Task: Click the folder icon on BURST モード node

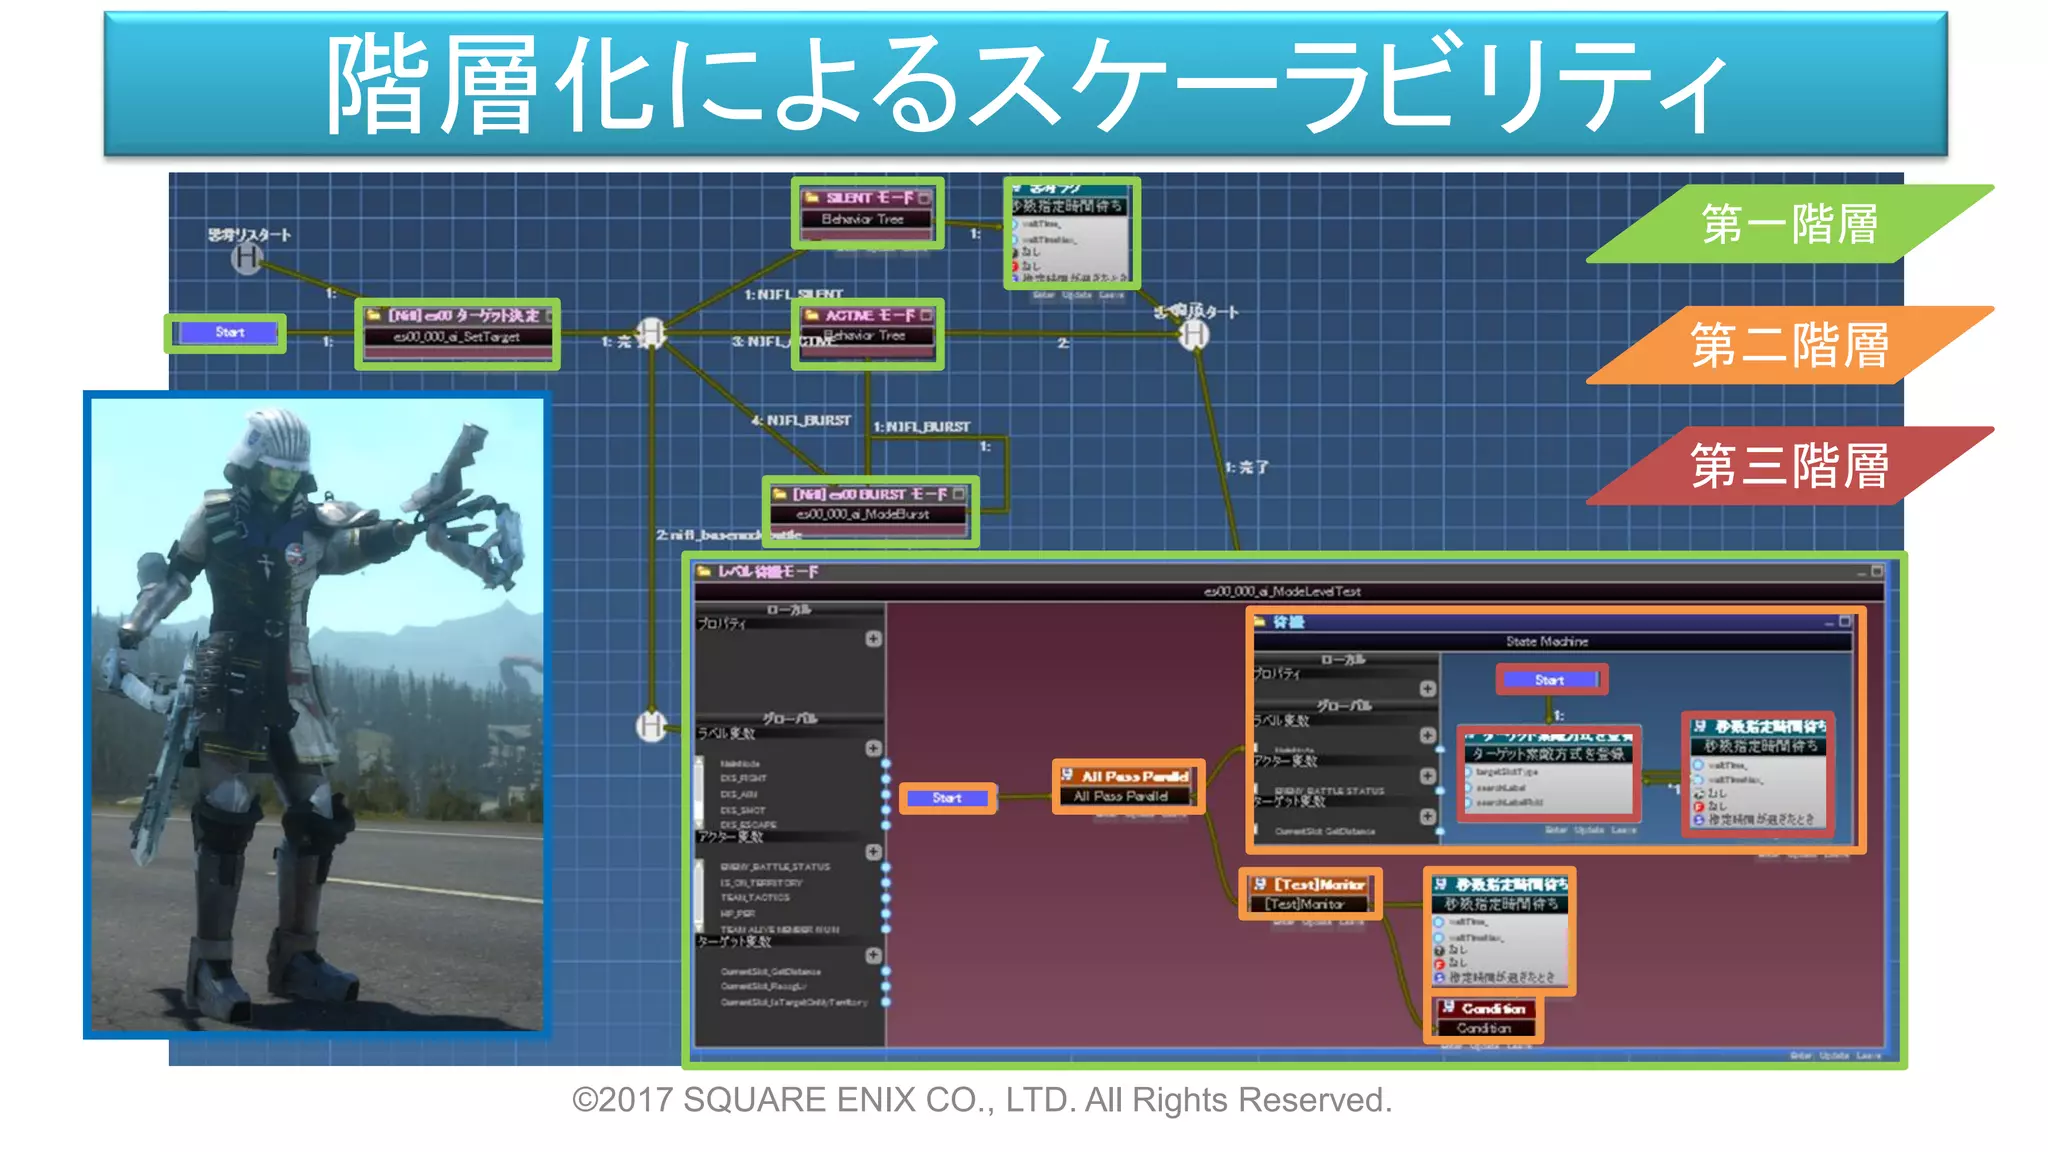Action: [x=780, y=494]
